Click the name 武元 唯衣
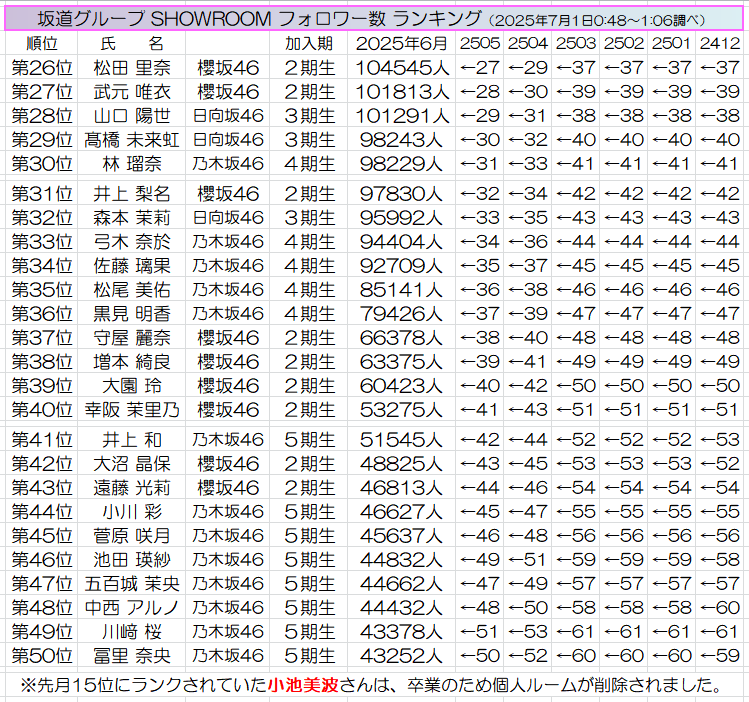Screen dimensions: 749x702 [x=132, y=92]
